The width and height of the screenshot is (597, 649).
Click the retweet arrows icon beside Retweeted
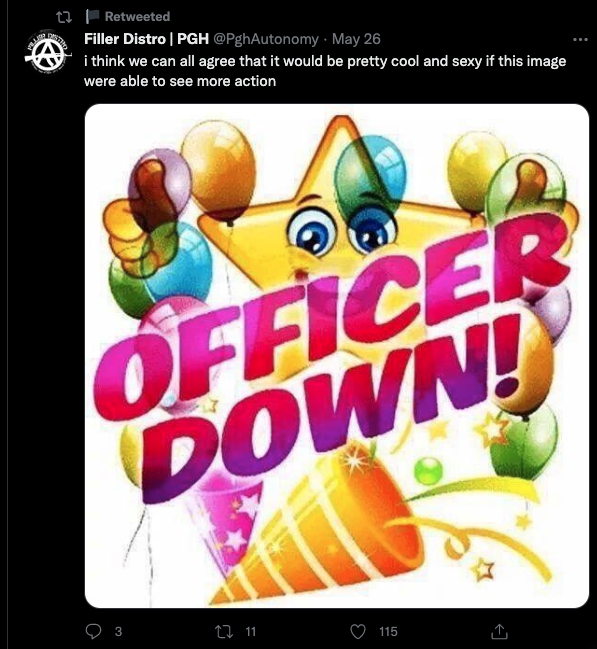click(64, 17)
